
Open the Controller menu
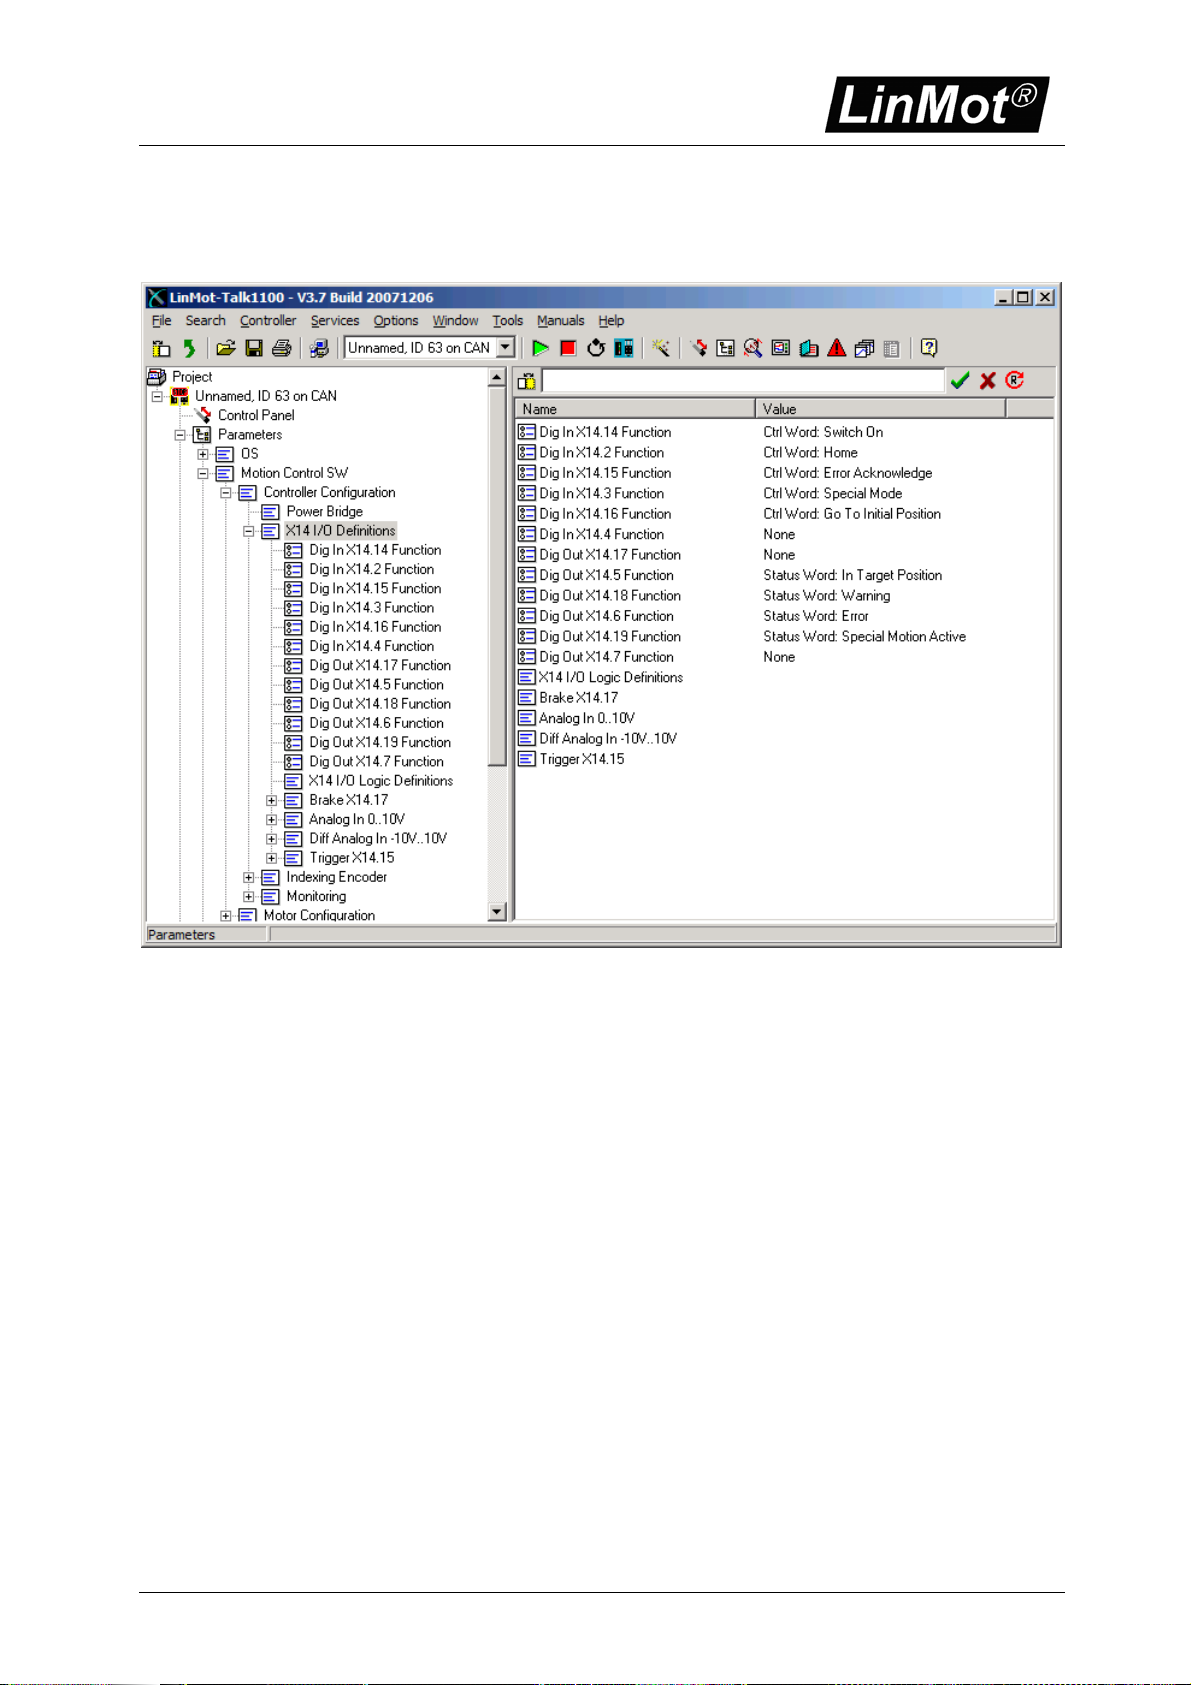coord(268,321)
